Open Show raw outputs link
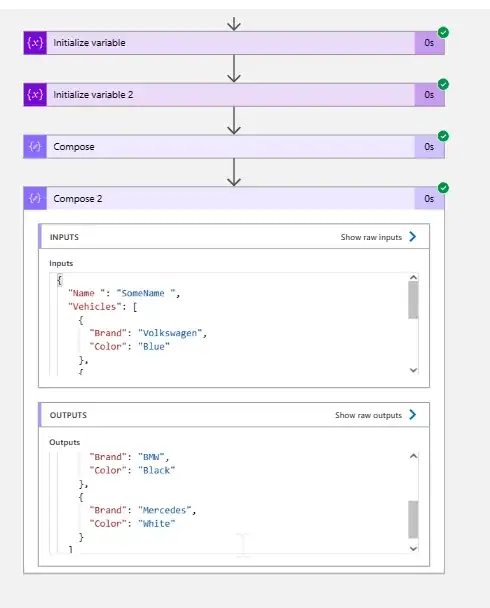The width and height of the screenshot is (490, 608). pyautogui.click(x=368, y=415)
